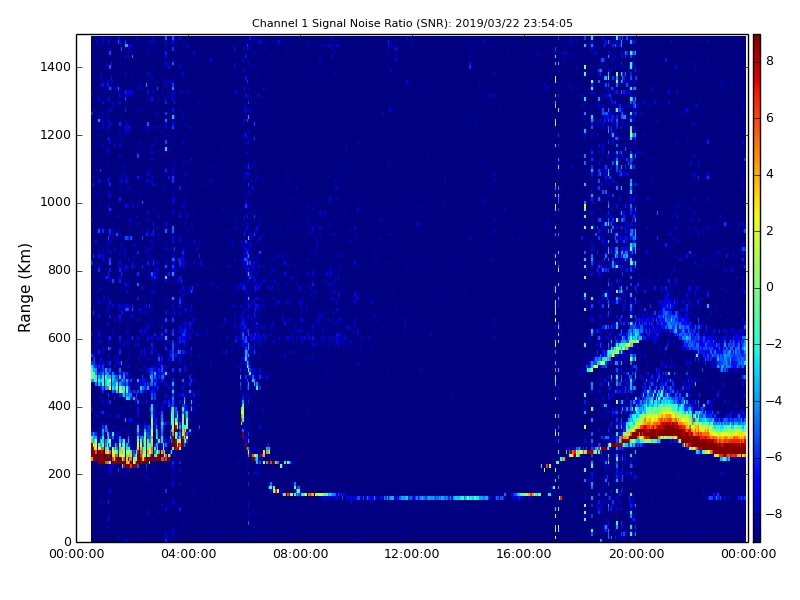Pick the dark red top of the colorbar
The height and width of the screenshot is (600, 800).
[757, 43]
